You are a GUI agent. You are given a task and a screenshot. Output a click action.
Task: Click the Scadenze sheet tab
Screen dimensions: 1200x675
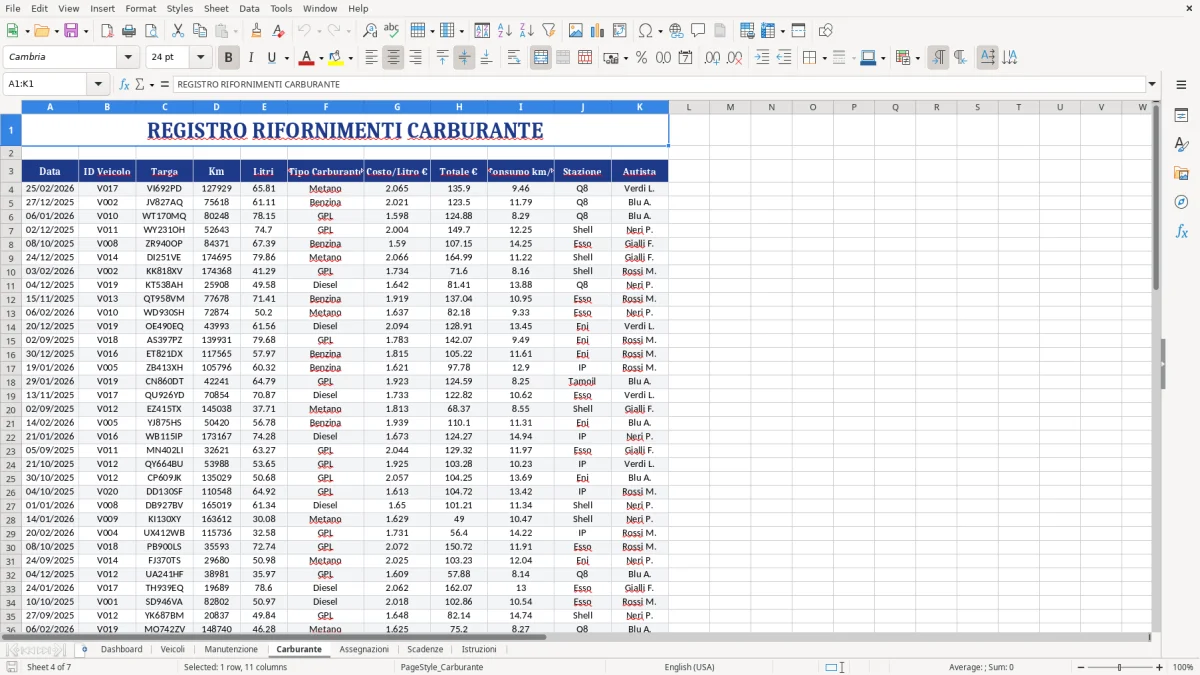(425, 648)
